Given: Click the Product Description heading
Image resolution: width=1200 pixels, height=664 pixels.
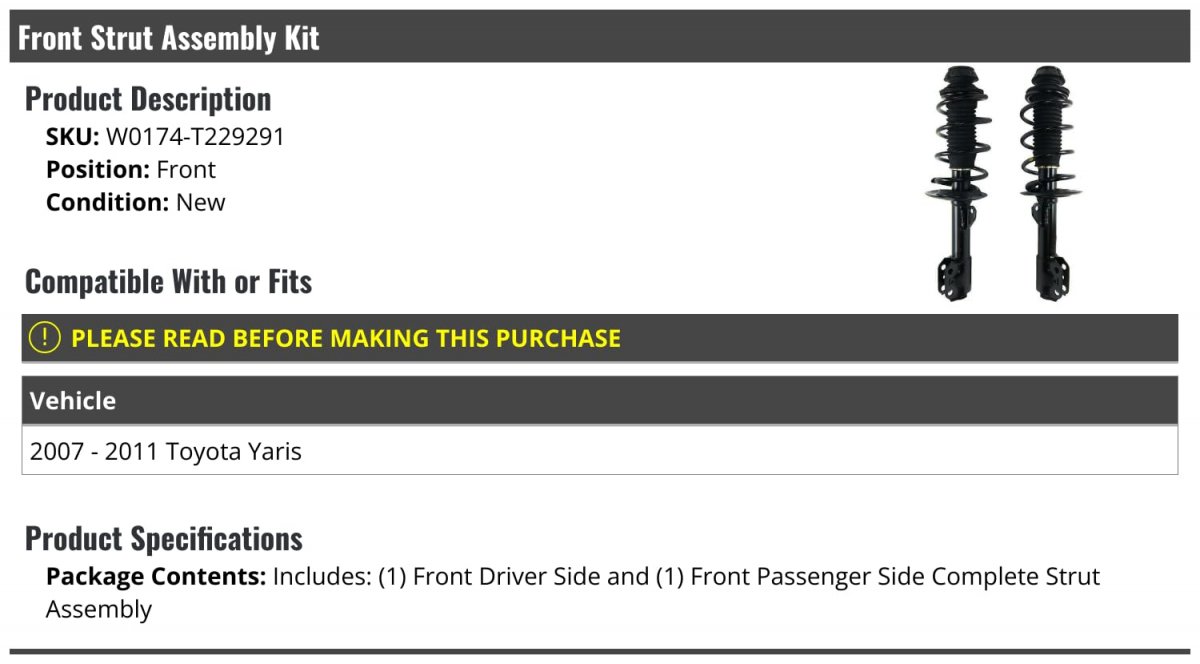Looking at the screenshot, I should pos(148,99).
